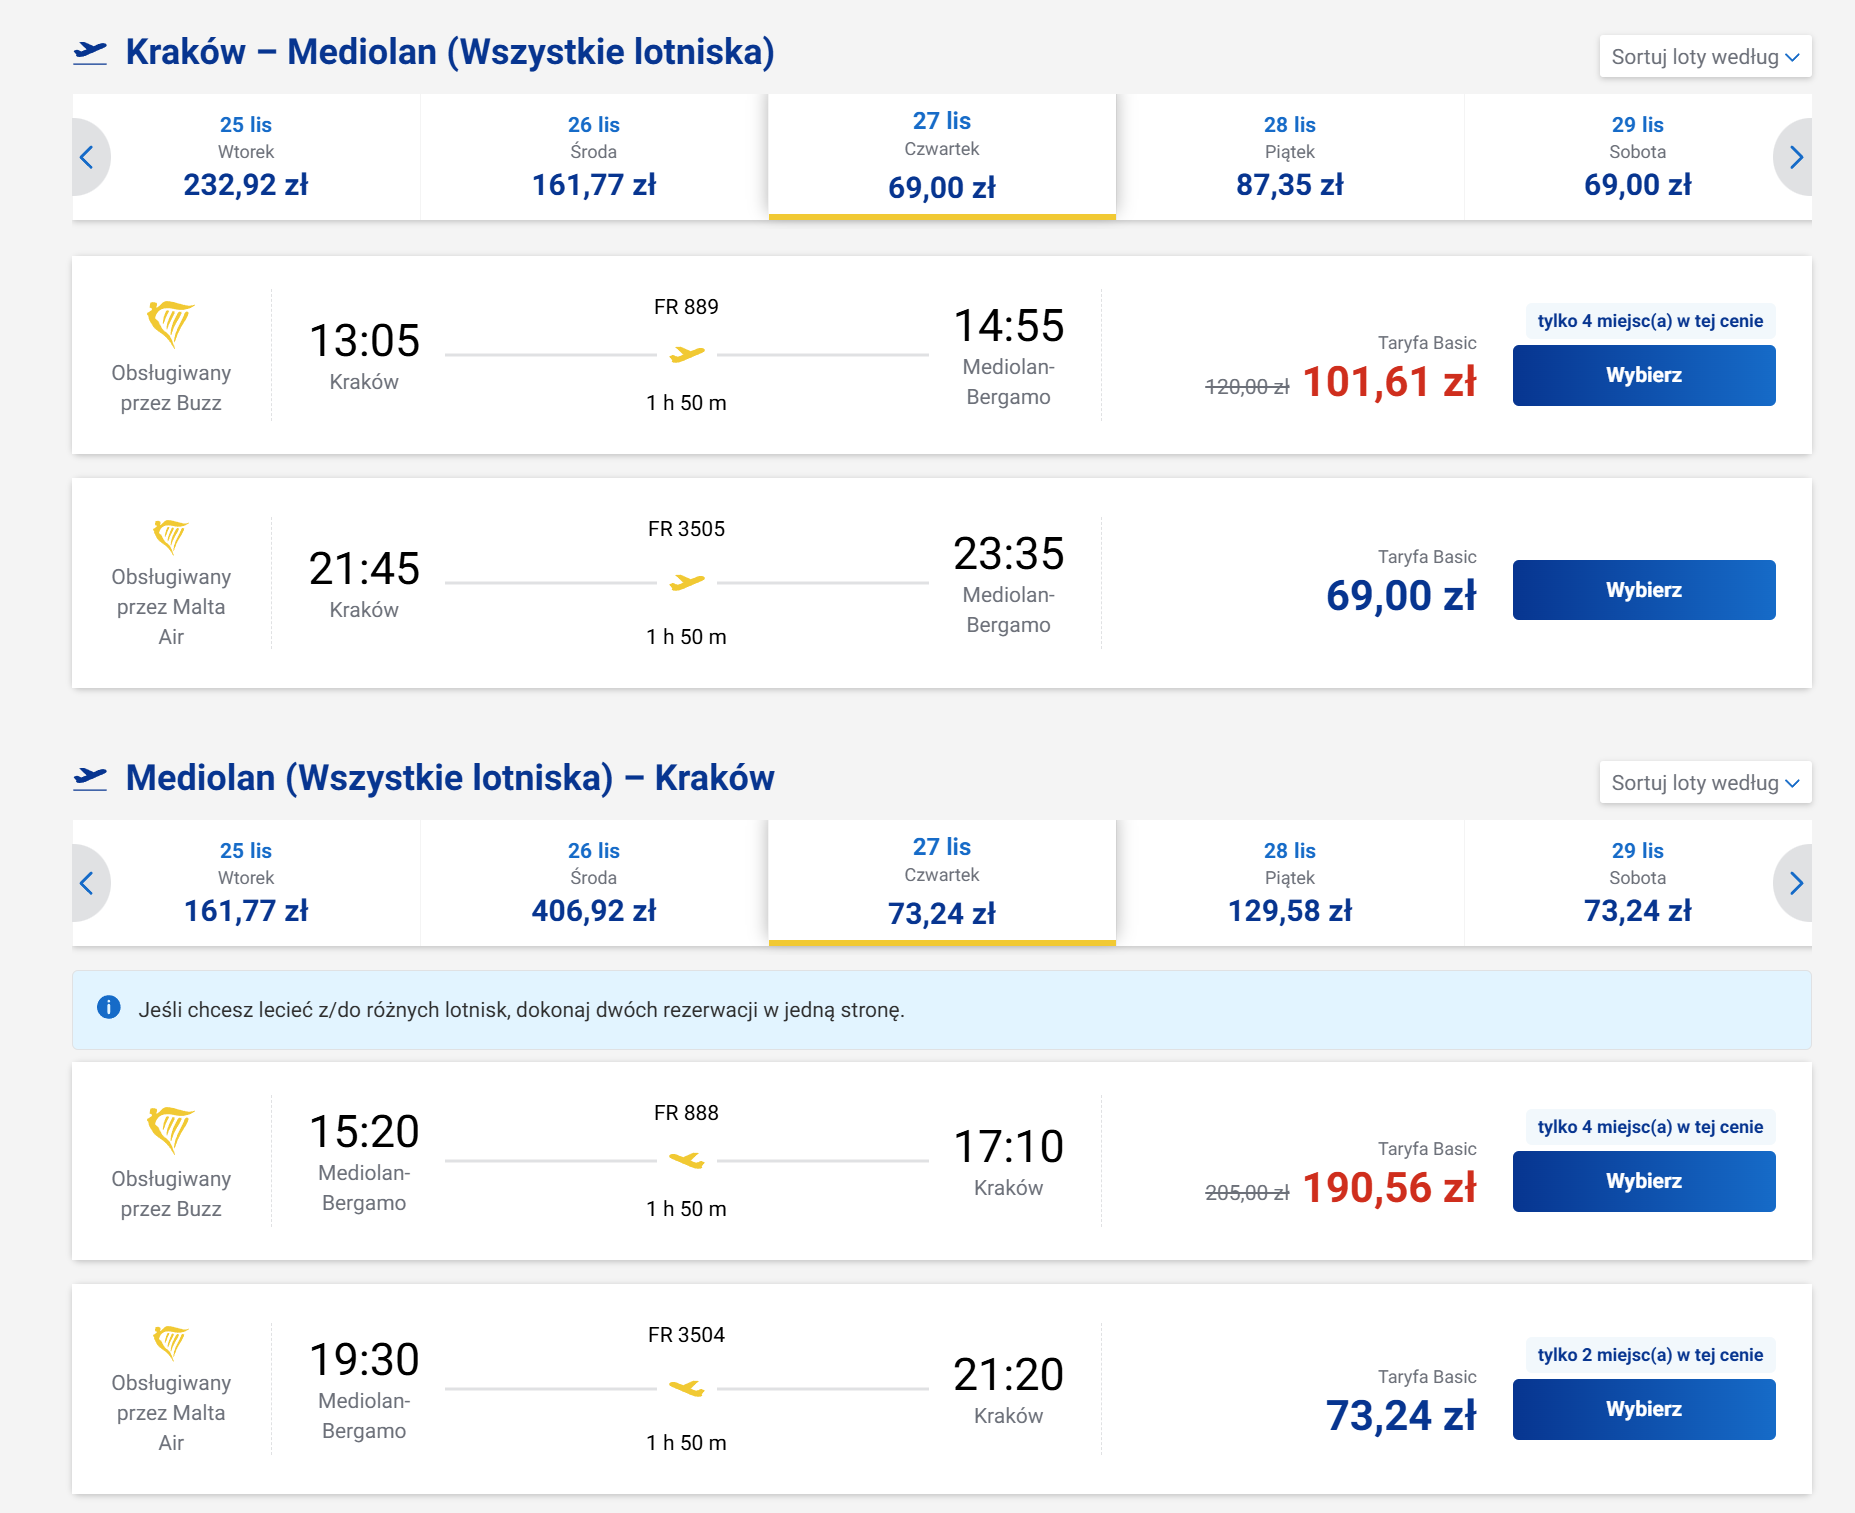Select return date 25 lis Wtorek
Viewport: 1855px width, 1513px height.
(246, 883)
